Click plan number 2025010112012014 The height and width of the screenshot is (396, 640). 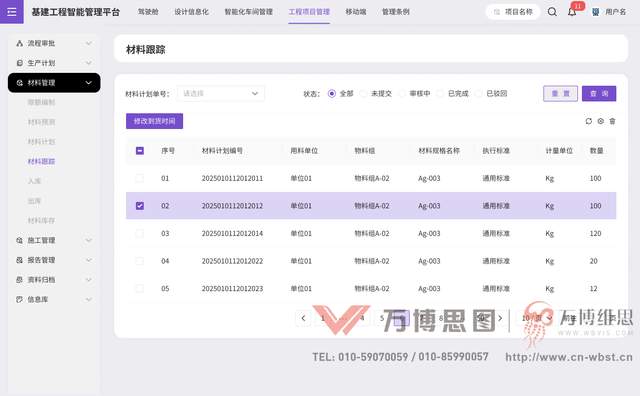[232, 234]
